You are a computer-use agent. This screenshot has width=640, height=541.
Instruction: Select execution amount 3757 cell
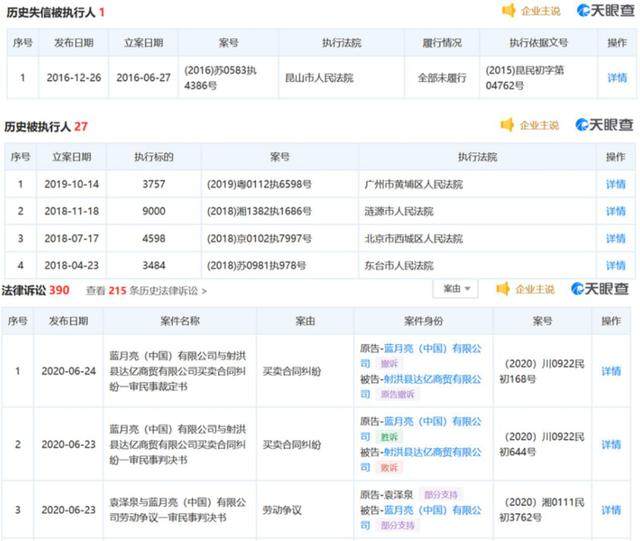click(154, 184)
